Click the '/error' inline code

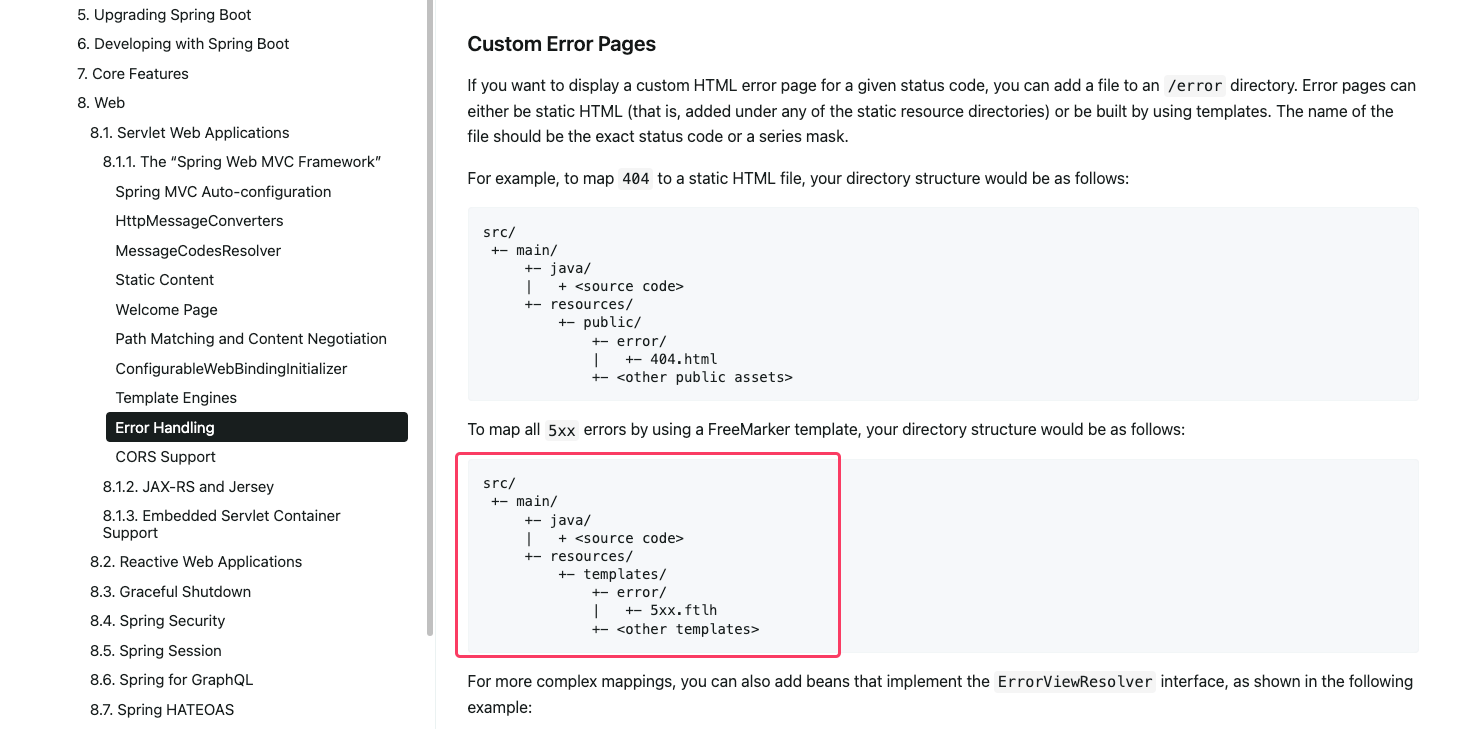1195,86
